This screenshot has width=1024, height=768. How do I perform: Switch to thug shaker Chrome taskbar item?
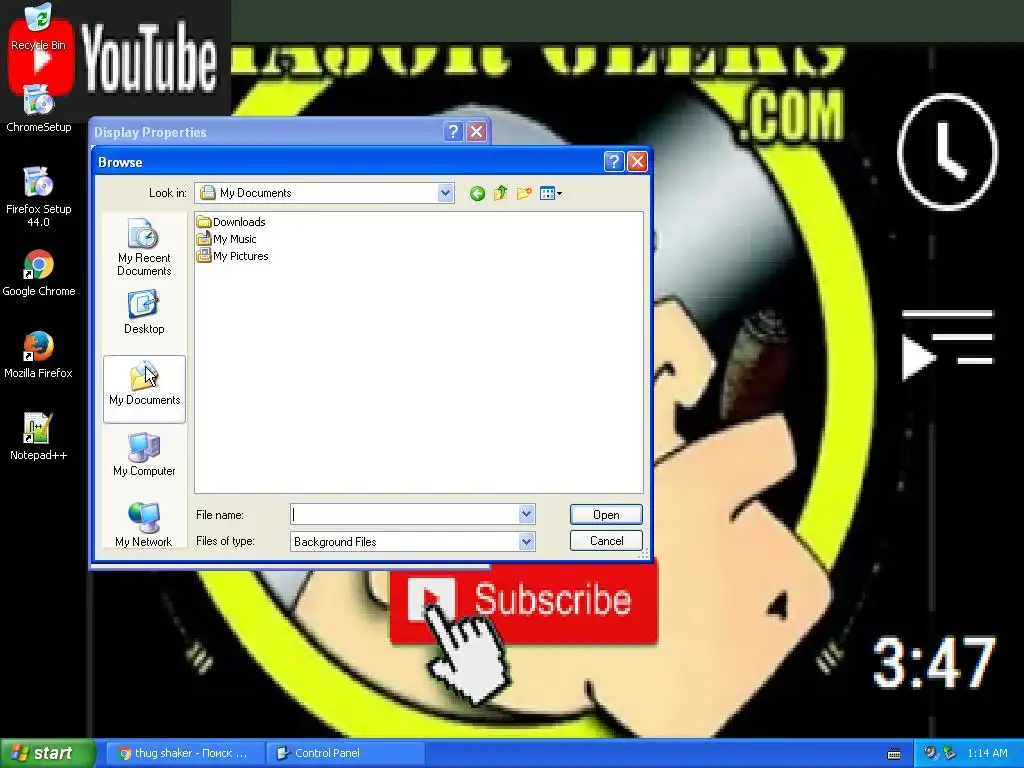(x=184, y=753)
